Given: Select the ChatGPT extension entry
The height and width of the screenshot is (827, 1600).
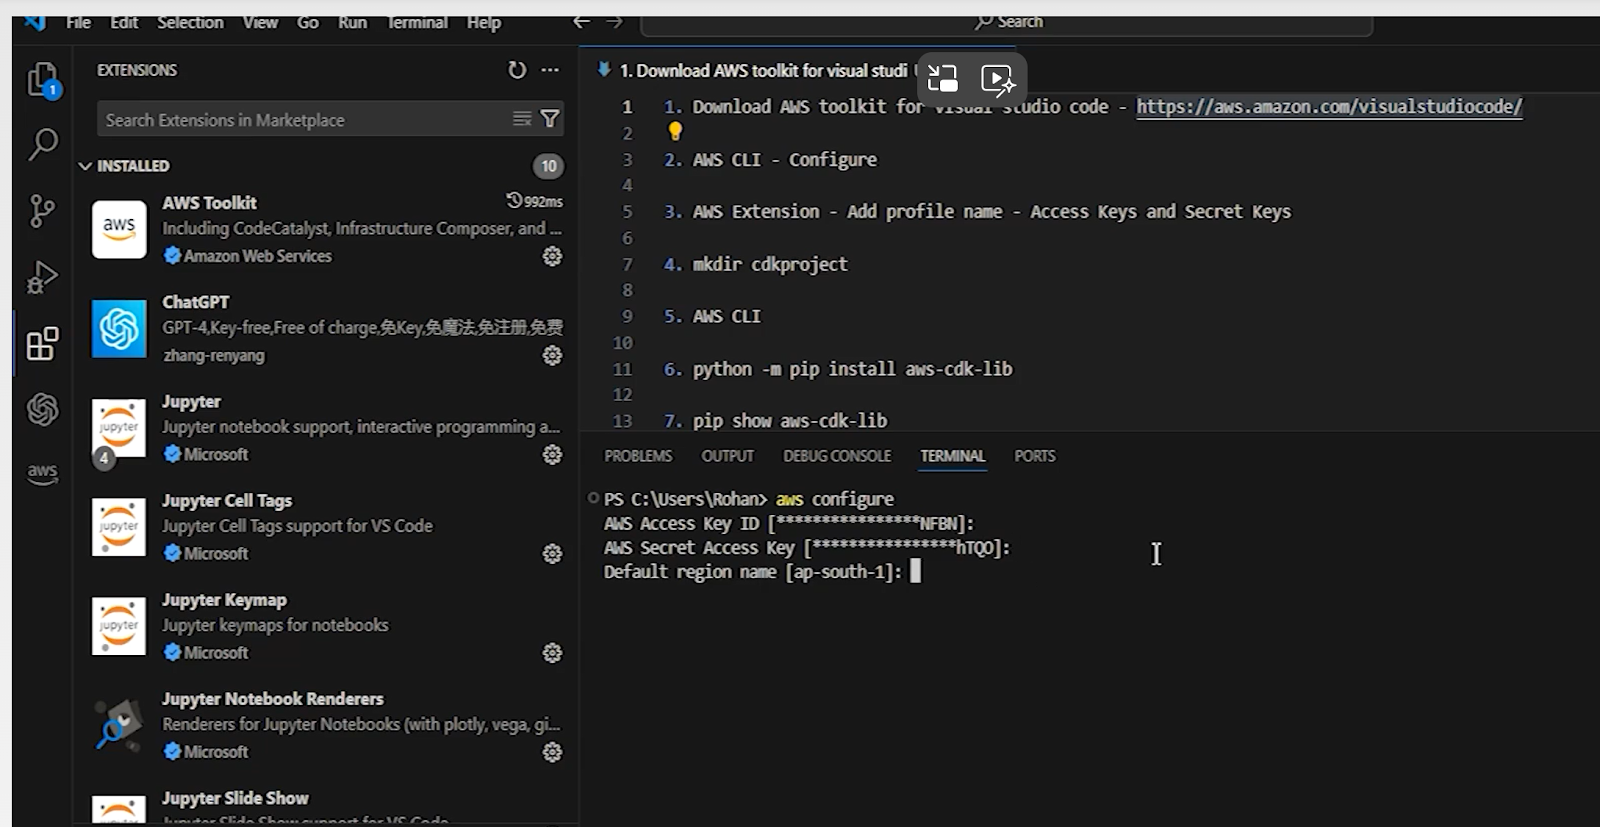Looking at the screenshot, I should (325, 328).
